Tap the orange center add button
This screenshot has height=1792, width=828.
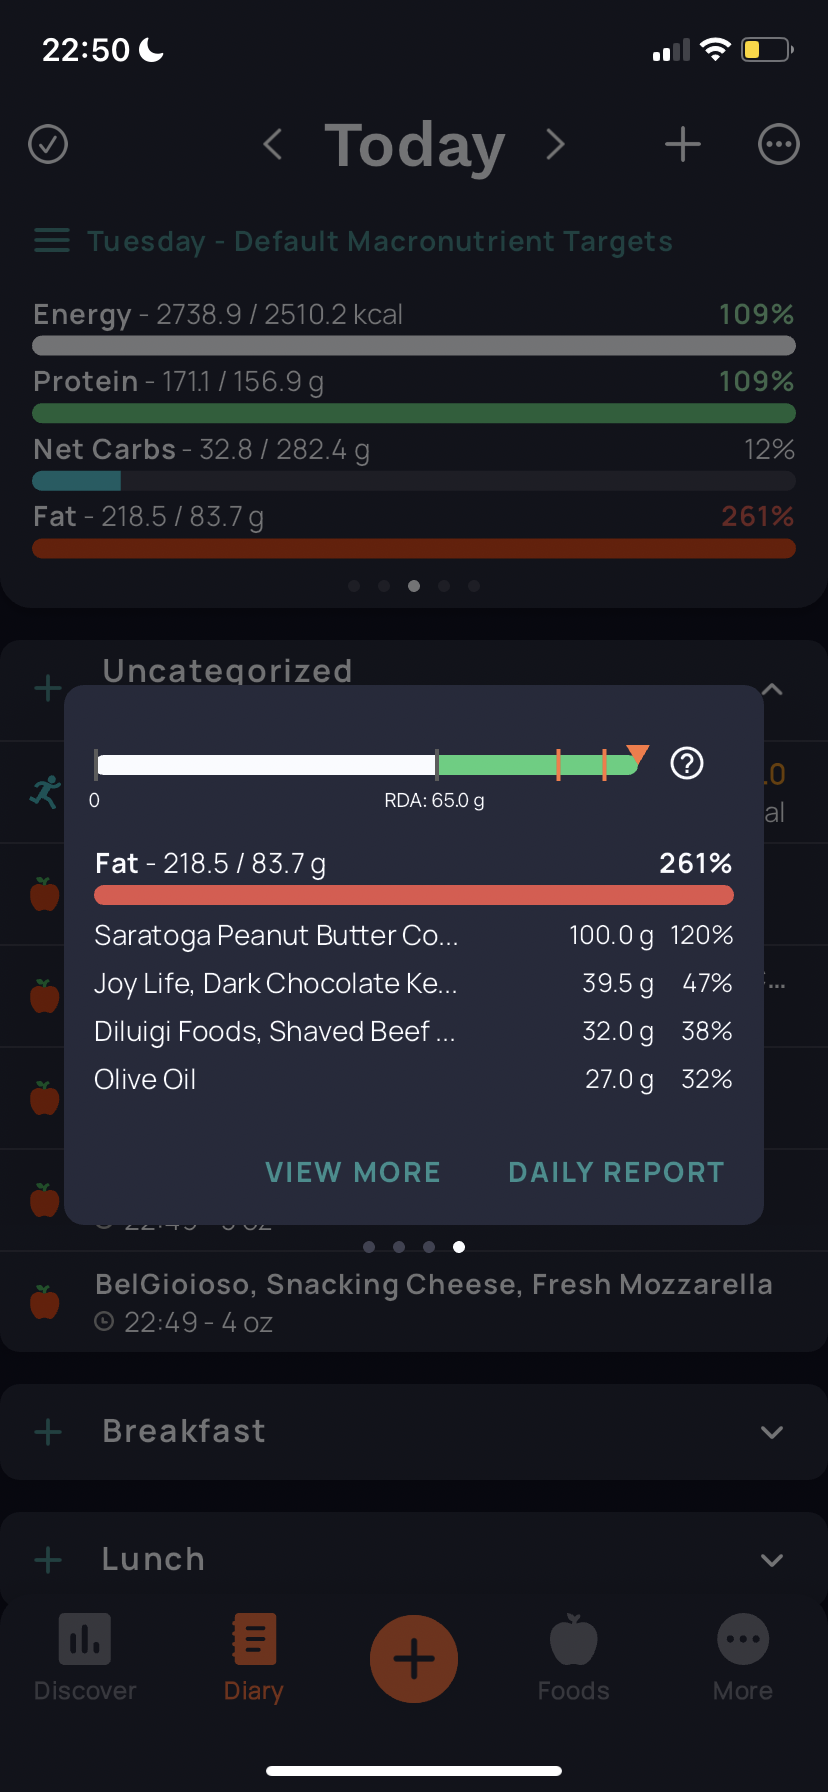[x=414, y=1659]
